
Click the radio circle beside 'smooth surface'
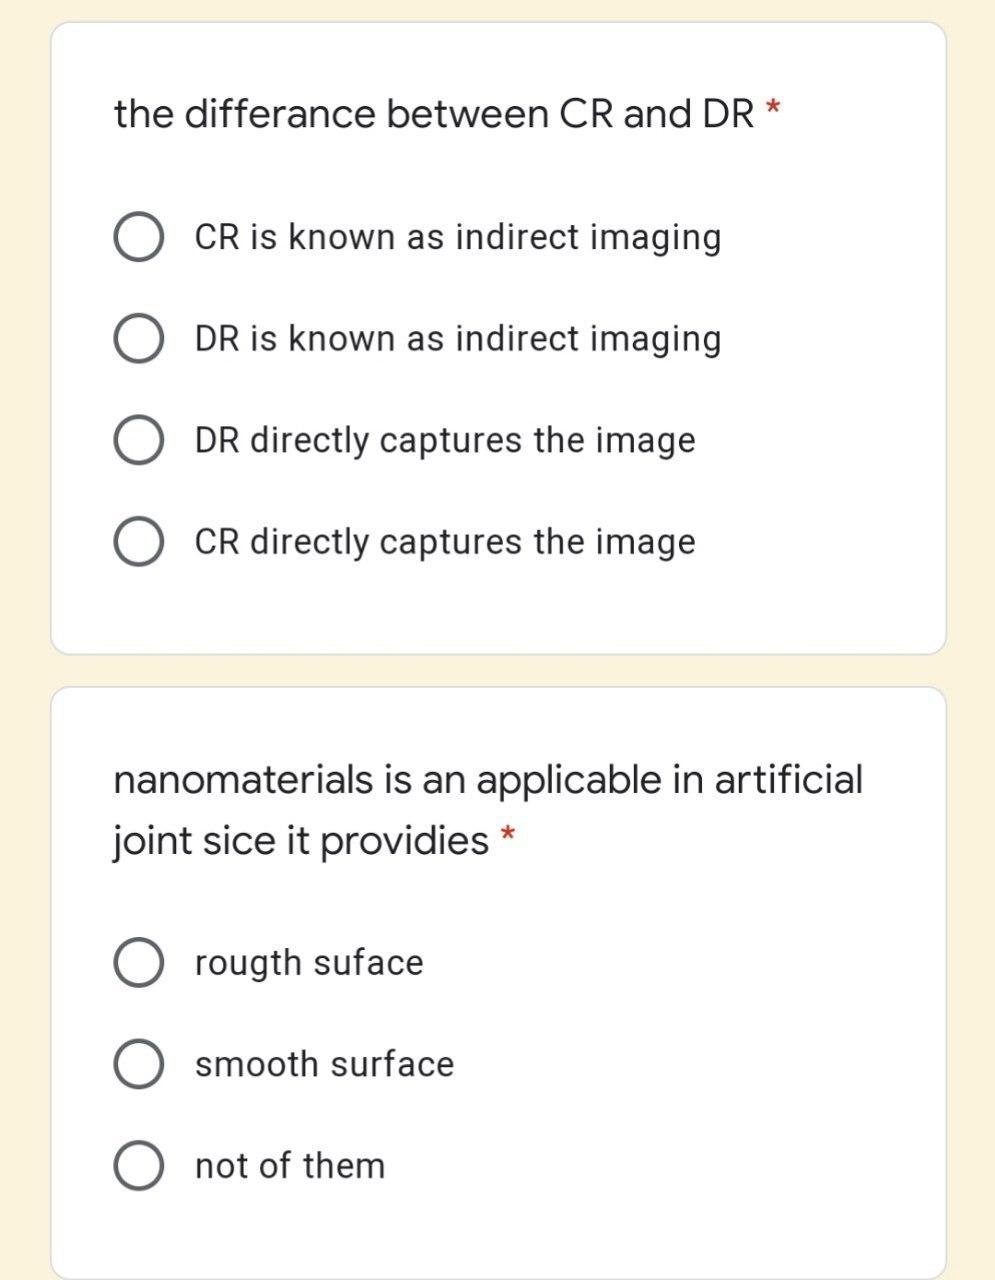click(x=140, y=1063)
